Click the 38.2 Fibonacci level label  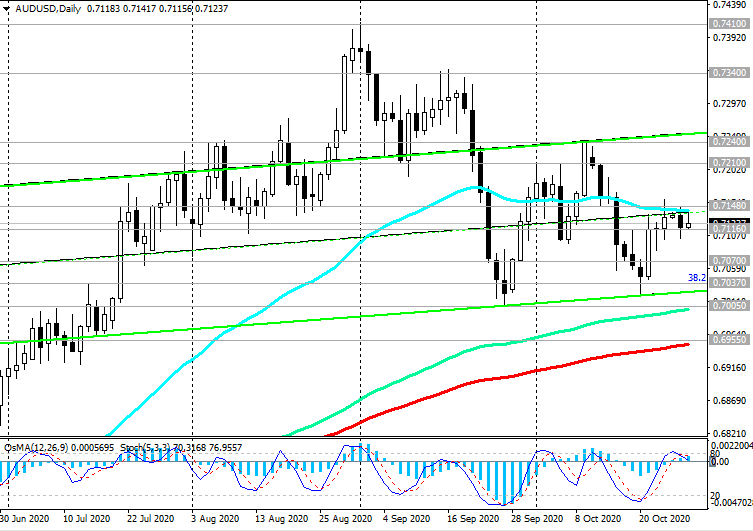[x=697, y=278]
